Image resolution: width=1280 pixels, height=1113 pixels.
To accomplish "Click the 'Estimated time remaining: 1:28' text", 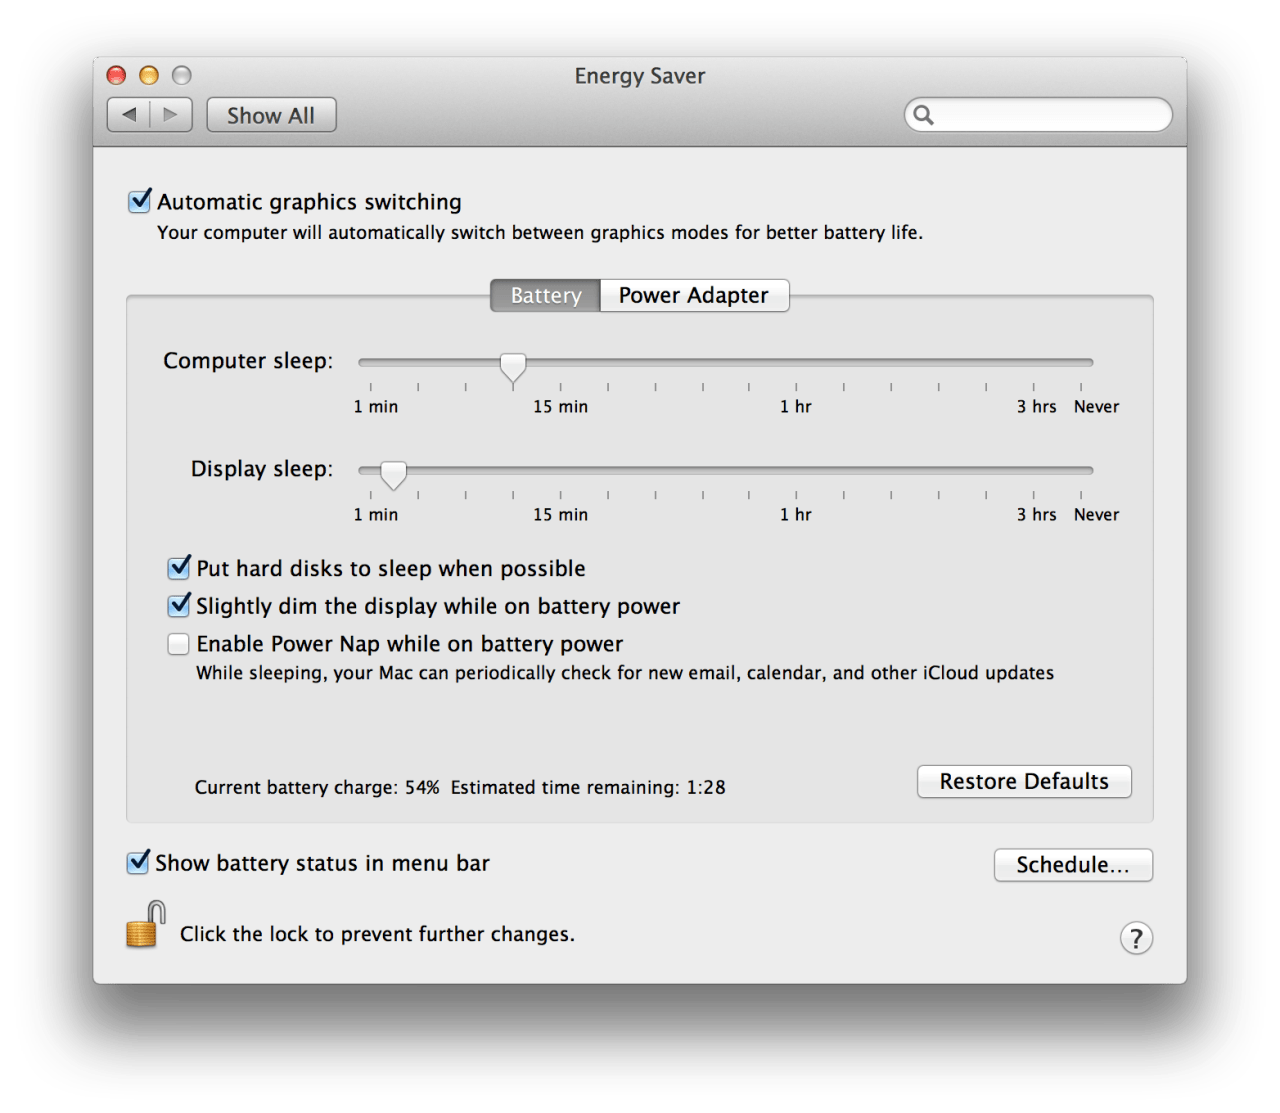I will coord(588,787).
